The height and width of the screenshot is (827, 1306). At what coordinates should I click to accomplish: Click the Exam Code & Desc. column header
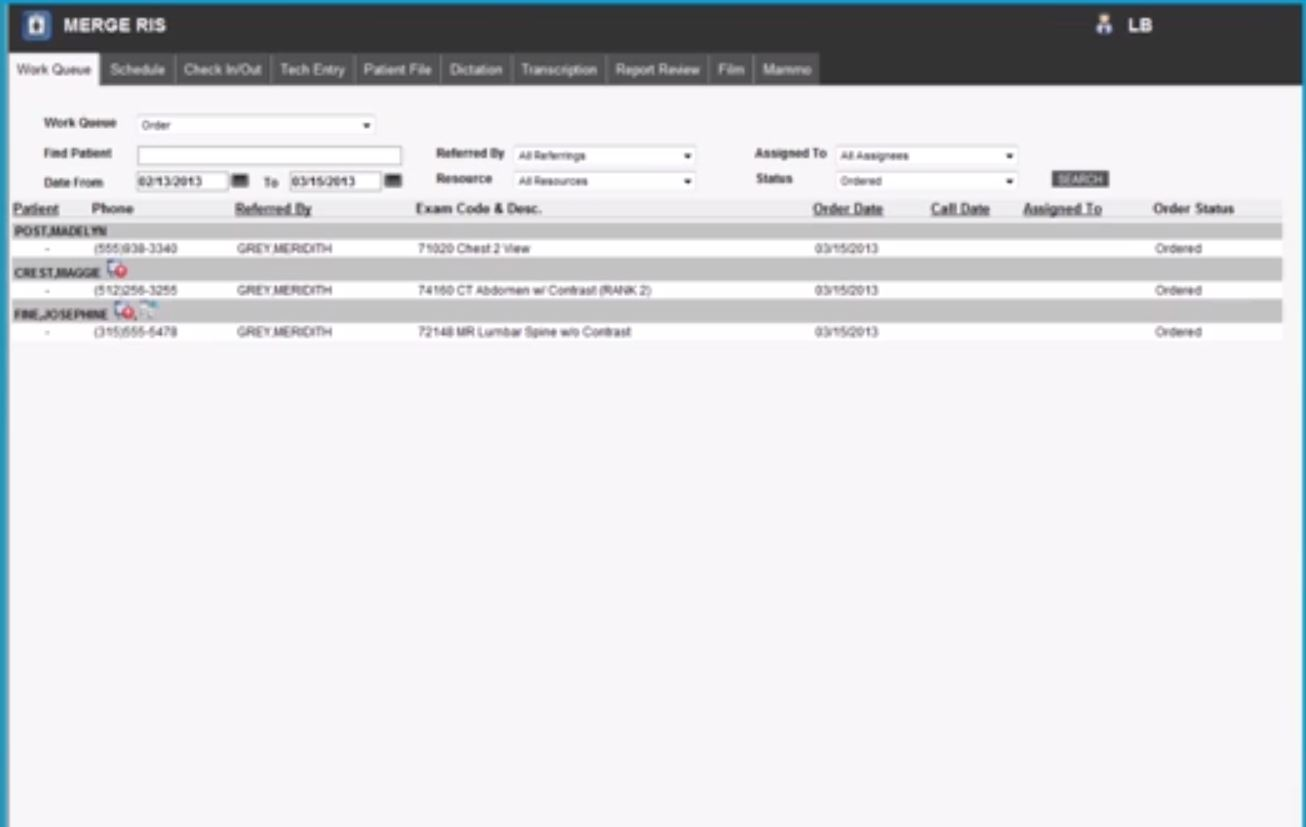pos(478,209)
